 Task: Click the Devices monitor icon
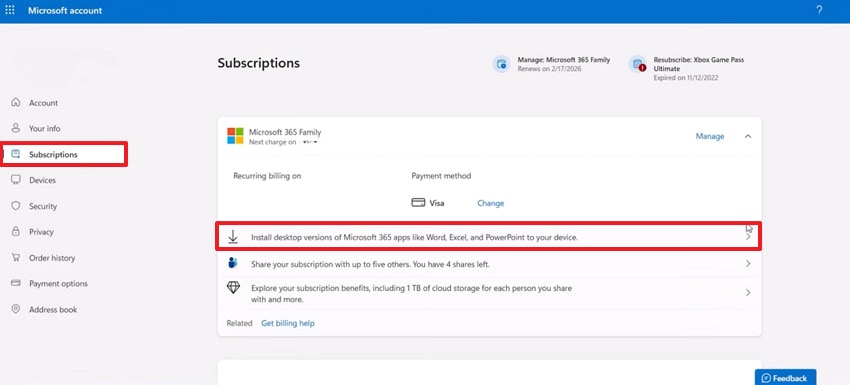[x=16, y=180]
